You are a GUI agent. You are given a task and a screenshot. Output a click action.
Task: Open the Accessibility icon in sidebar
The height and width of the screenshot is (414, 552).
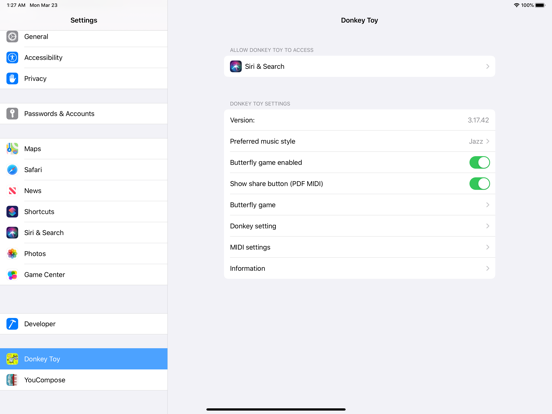tap(12, 57)
